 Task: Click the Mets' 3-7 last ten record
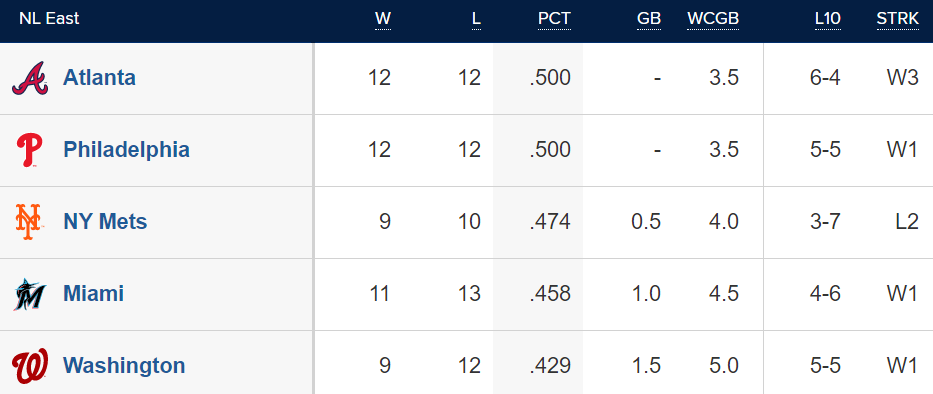click(x=825, y=221)
